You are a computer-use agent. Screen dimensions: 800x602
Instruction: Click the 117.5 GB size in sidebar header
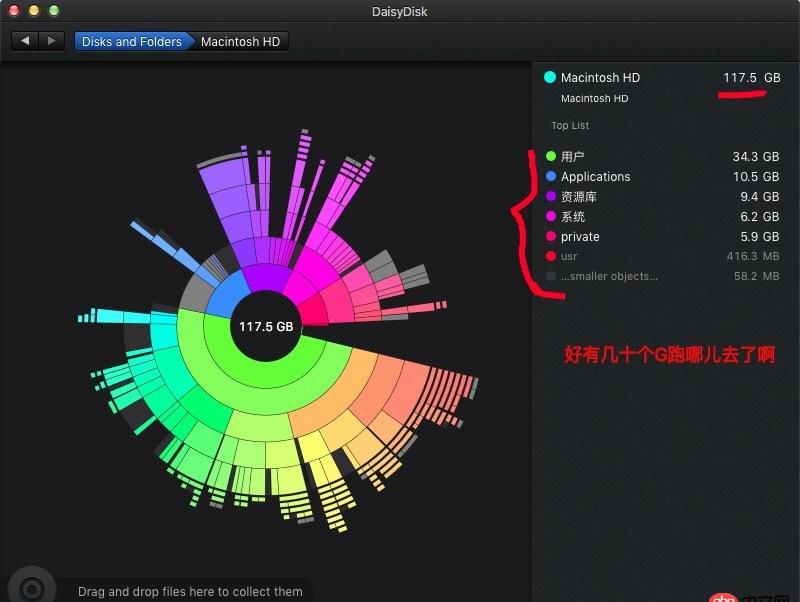(x=752, y=78)
